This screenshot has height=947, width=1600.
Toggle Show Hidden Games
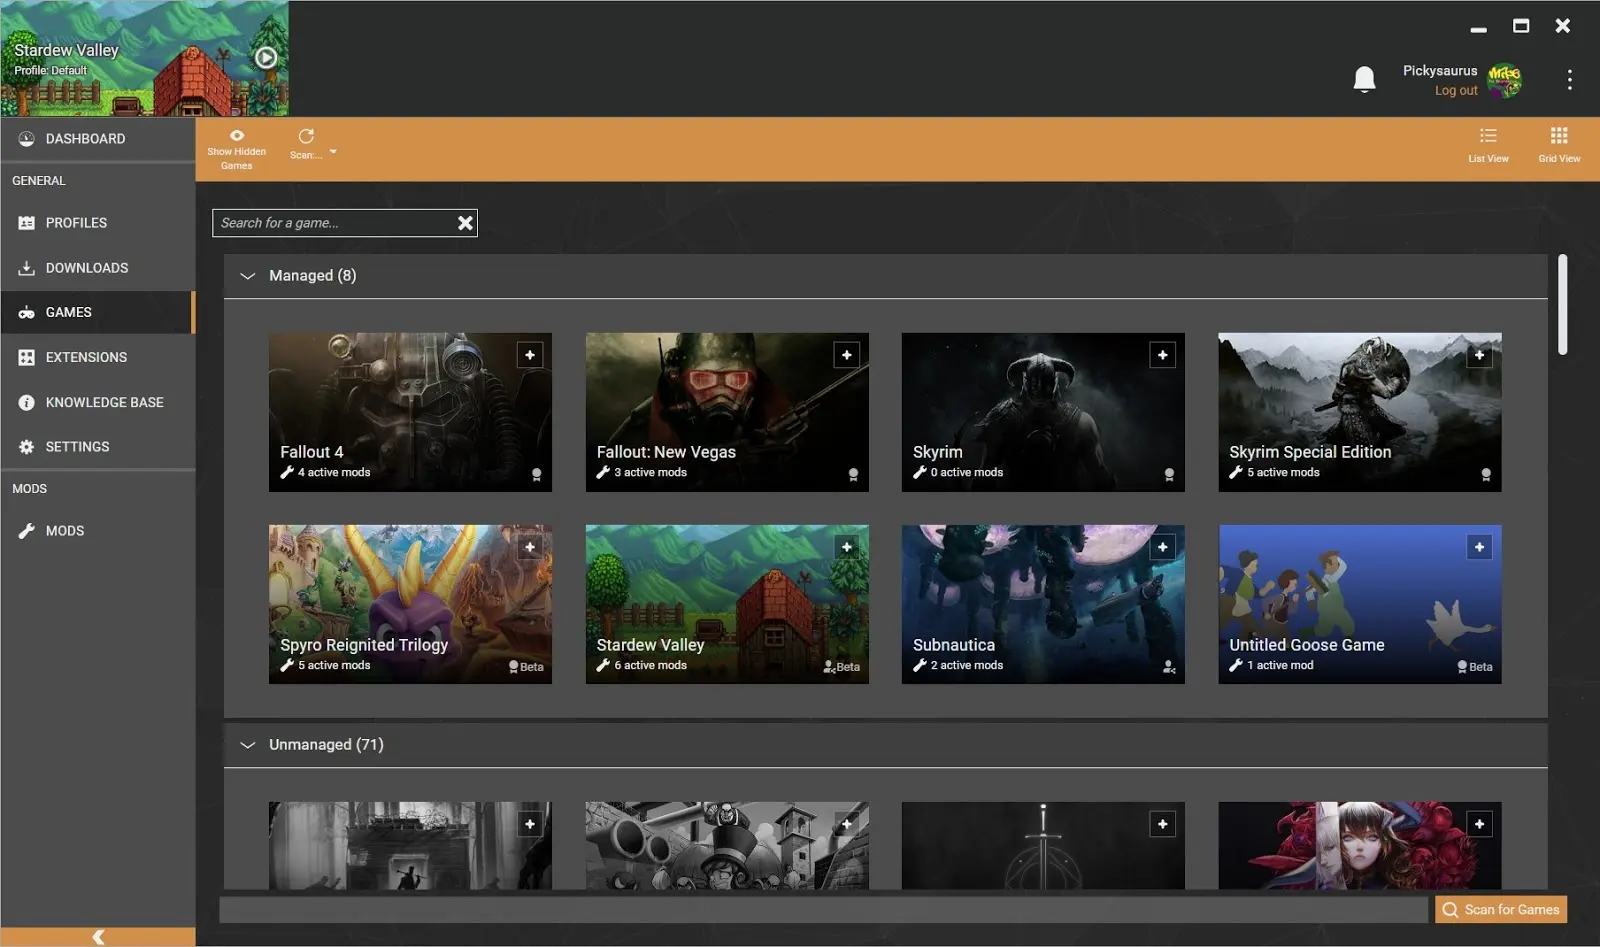point(236,149)
